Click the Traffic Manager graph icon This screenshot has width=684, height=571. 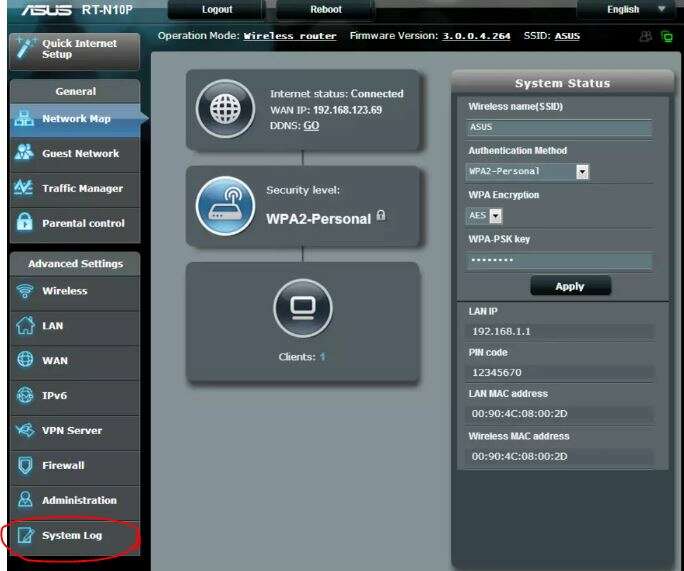pos(24,188)
